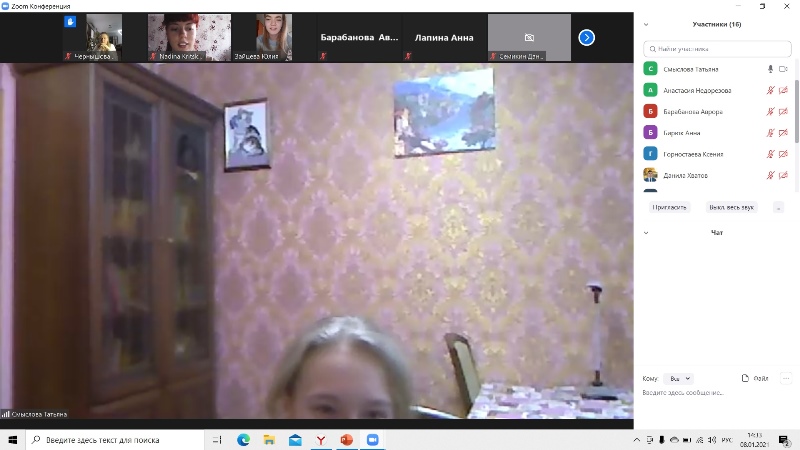Open the Кому recipient dropdown
Viewport: 800px width, 450px height.
click(x=680, y=379)
